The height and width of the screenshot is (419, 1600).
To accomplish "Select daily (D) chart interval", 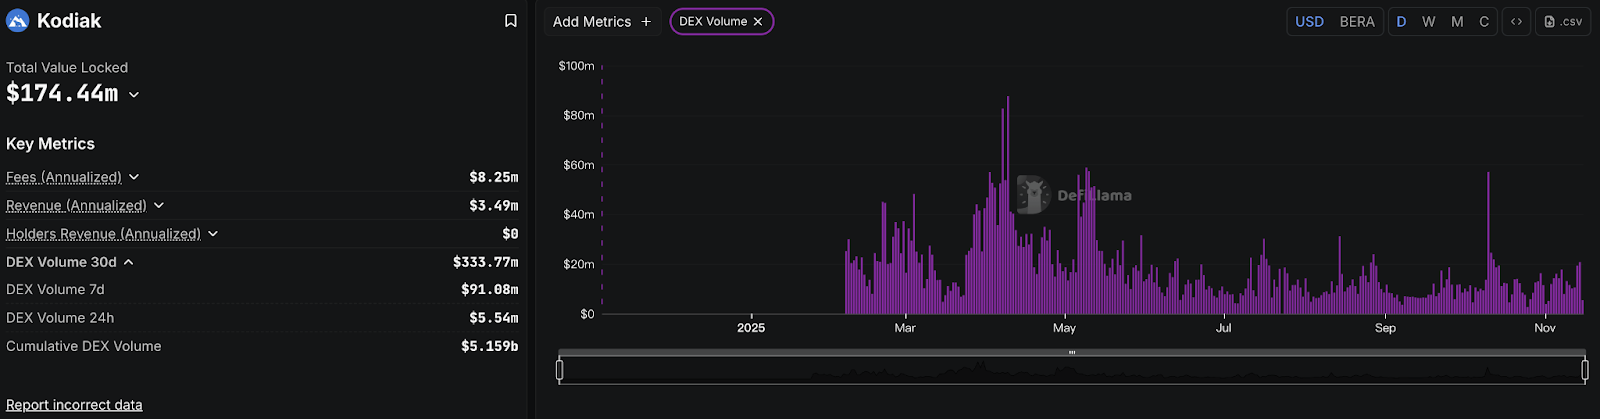I will tap(1401, 22).
